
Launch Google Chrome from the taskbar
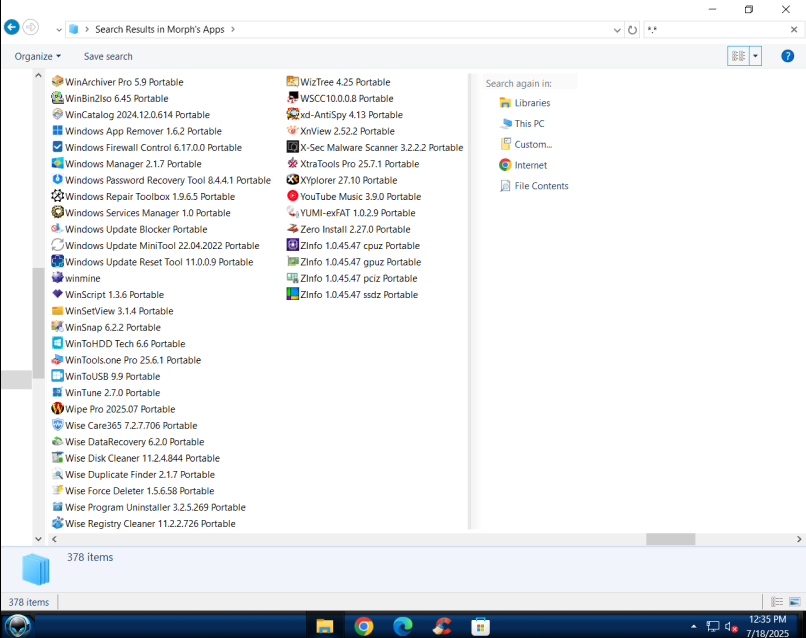363,626
